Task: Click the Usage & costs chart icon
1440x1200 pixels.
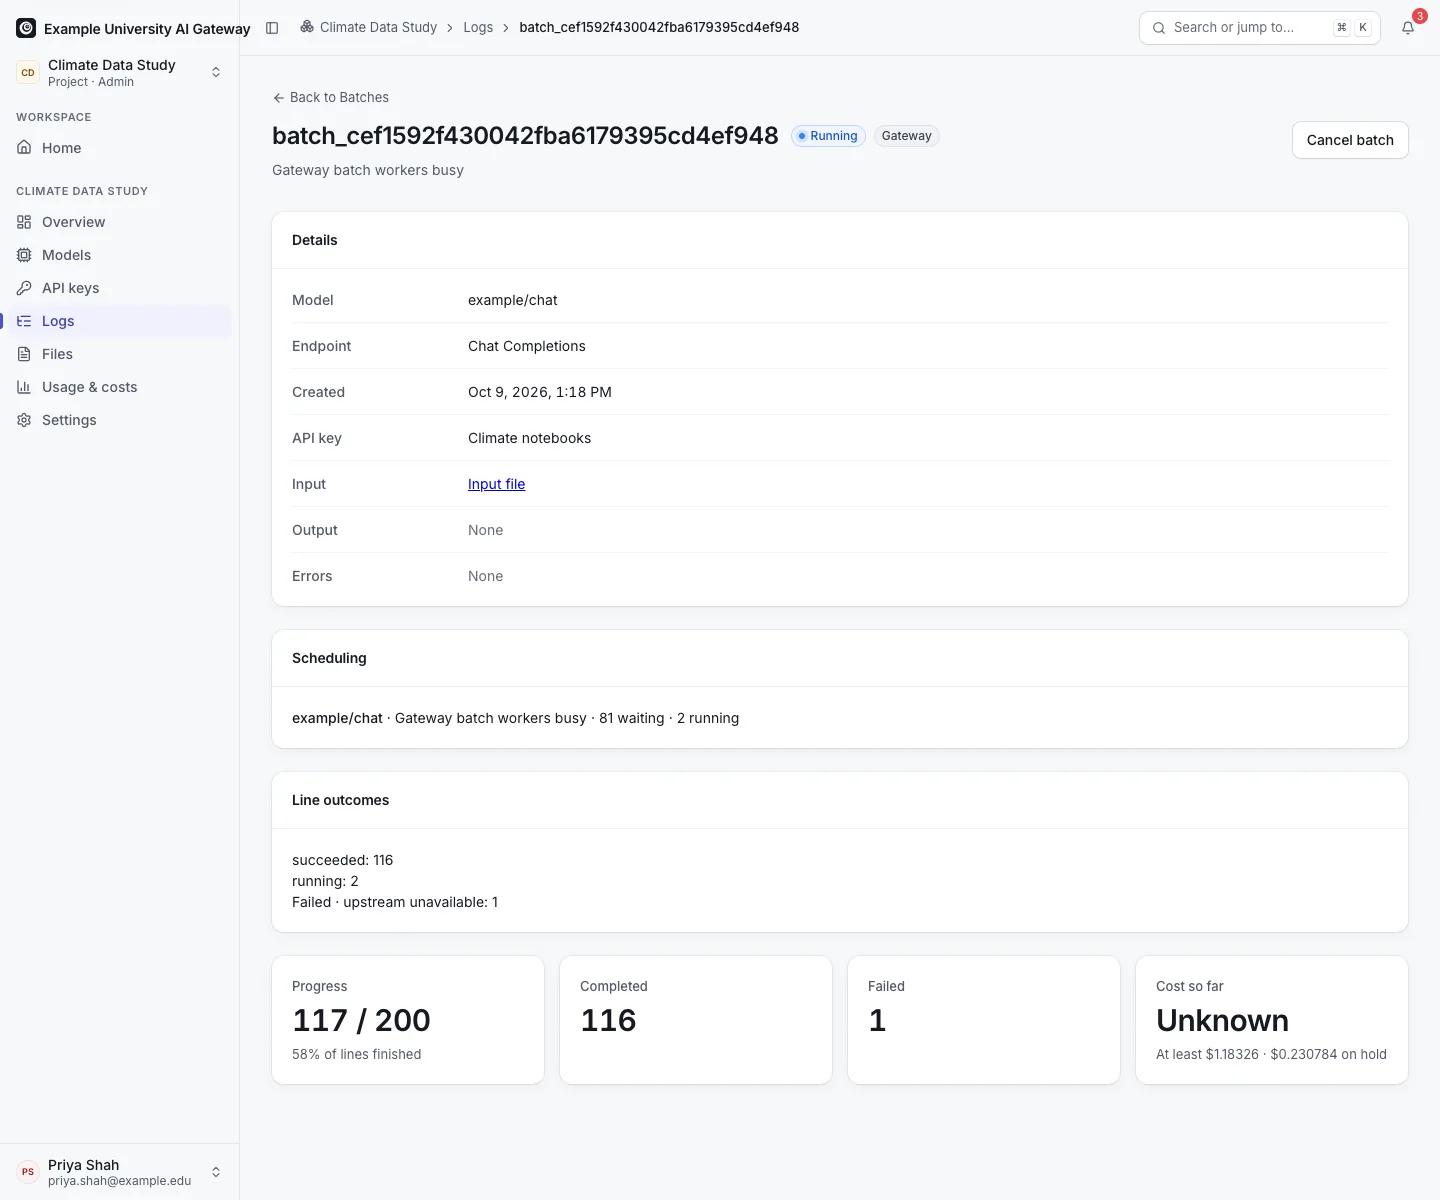Action: pyautogui.click(x=24, y=387)
